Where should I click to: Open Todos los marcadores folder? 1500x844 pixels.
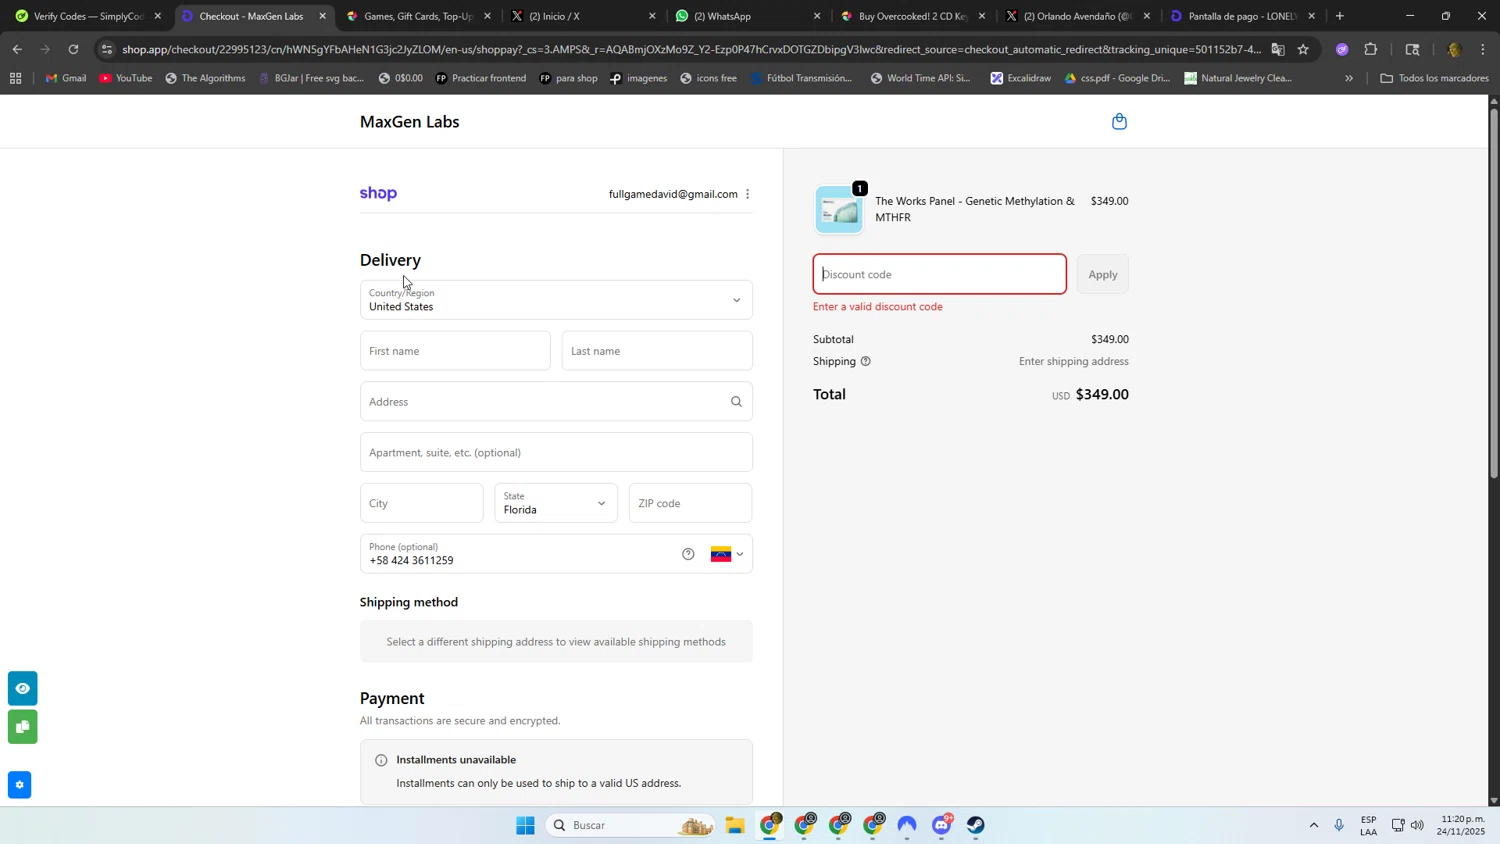pyautogui.click(x=1435, y=78)
